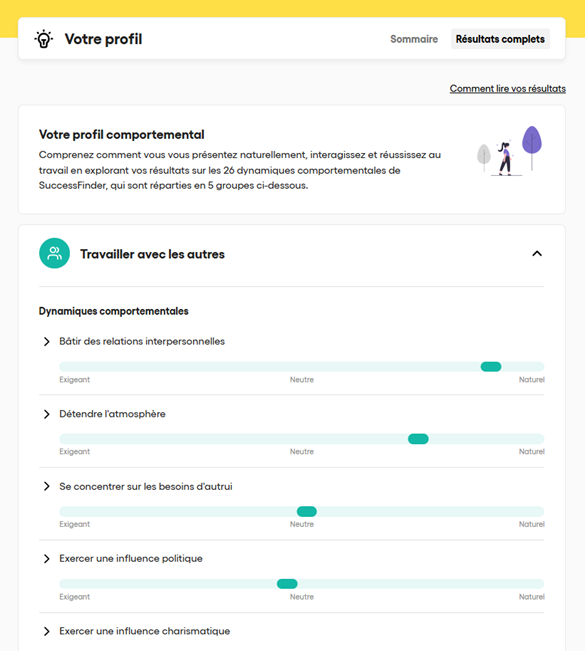Viewport: 585px width, 651px height.
Task: Expand the Détendre l'atmosphère dynamic
Action: click(47, 414)
